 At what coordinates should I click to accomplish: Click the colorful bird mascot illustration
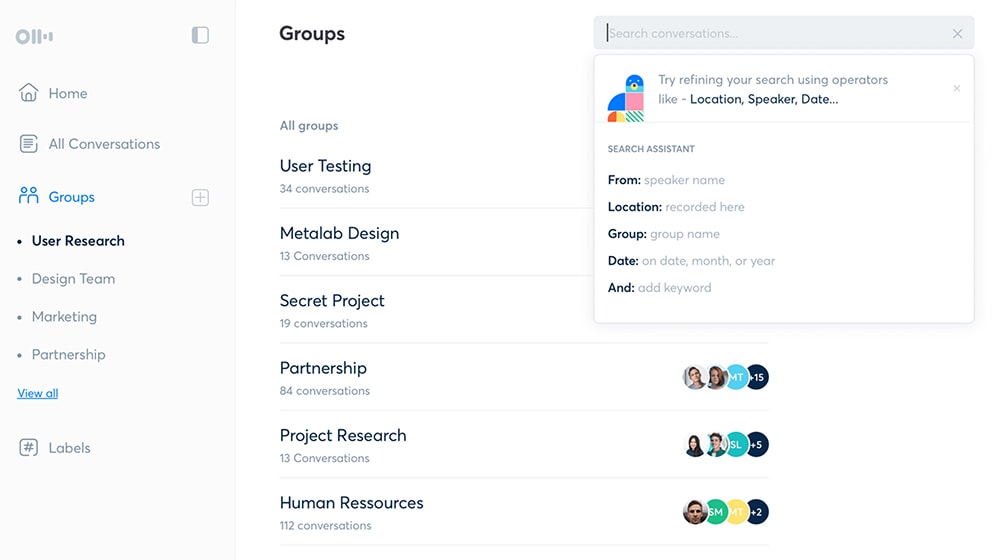tap(626, 98)
